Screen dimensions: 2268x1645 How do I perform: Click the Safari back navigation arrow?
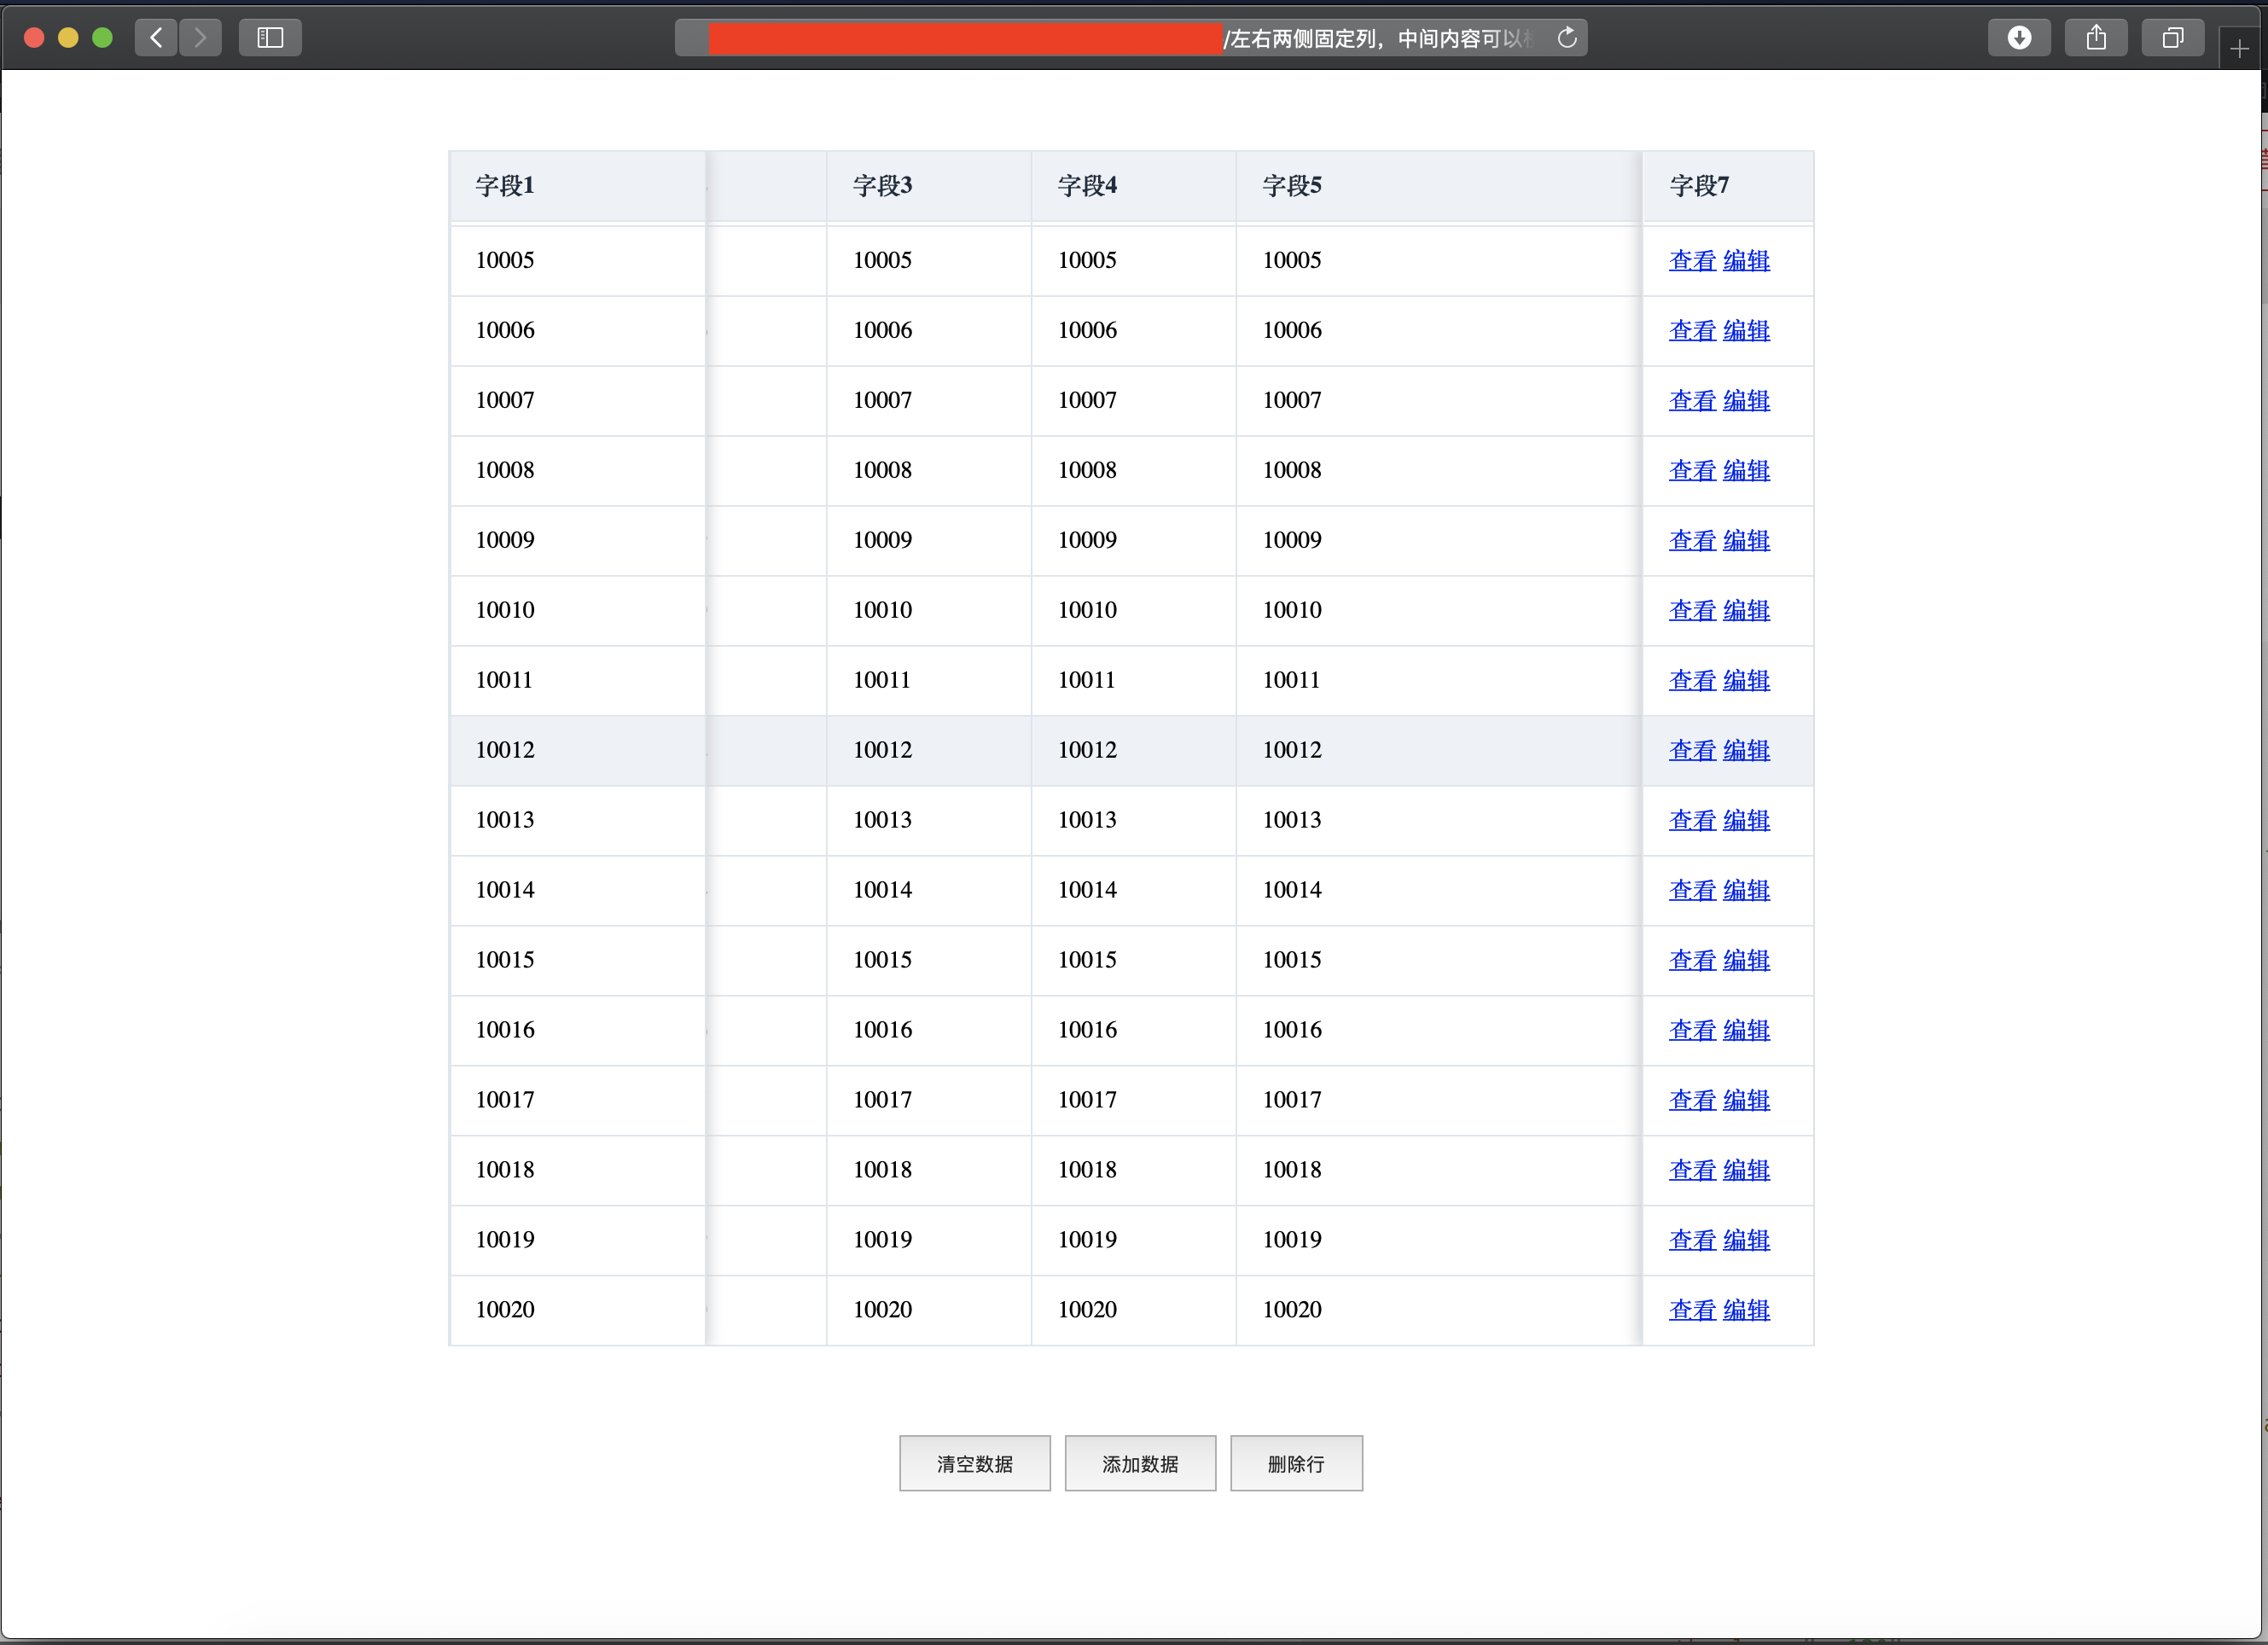[x=156, y=38]
